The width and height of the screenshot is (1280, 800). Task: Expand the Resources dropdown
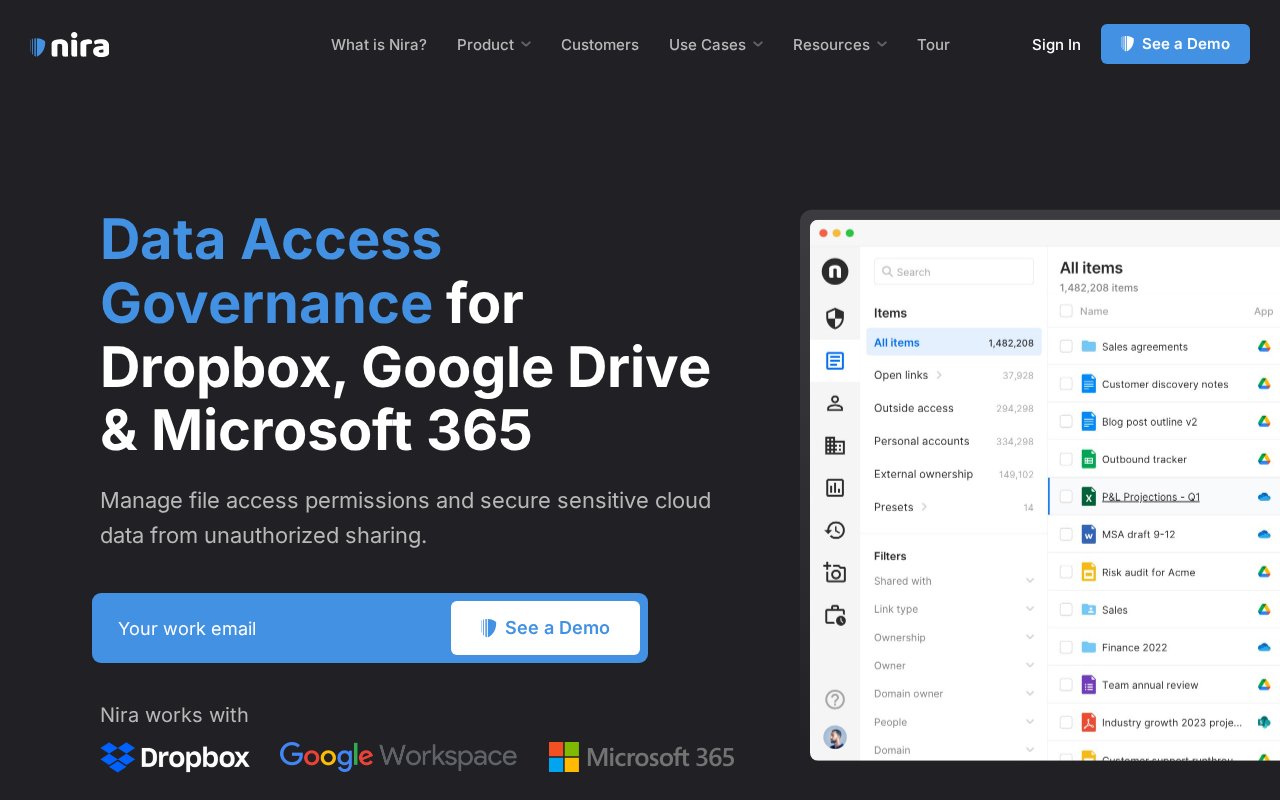click(840, 45)
